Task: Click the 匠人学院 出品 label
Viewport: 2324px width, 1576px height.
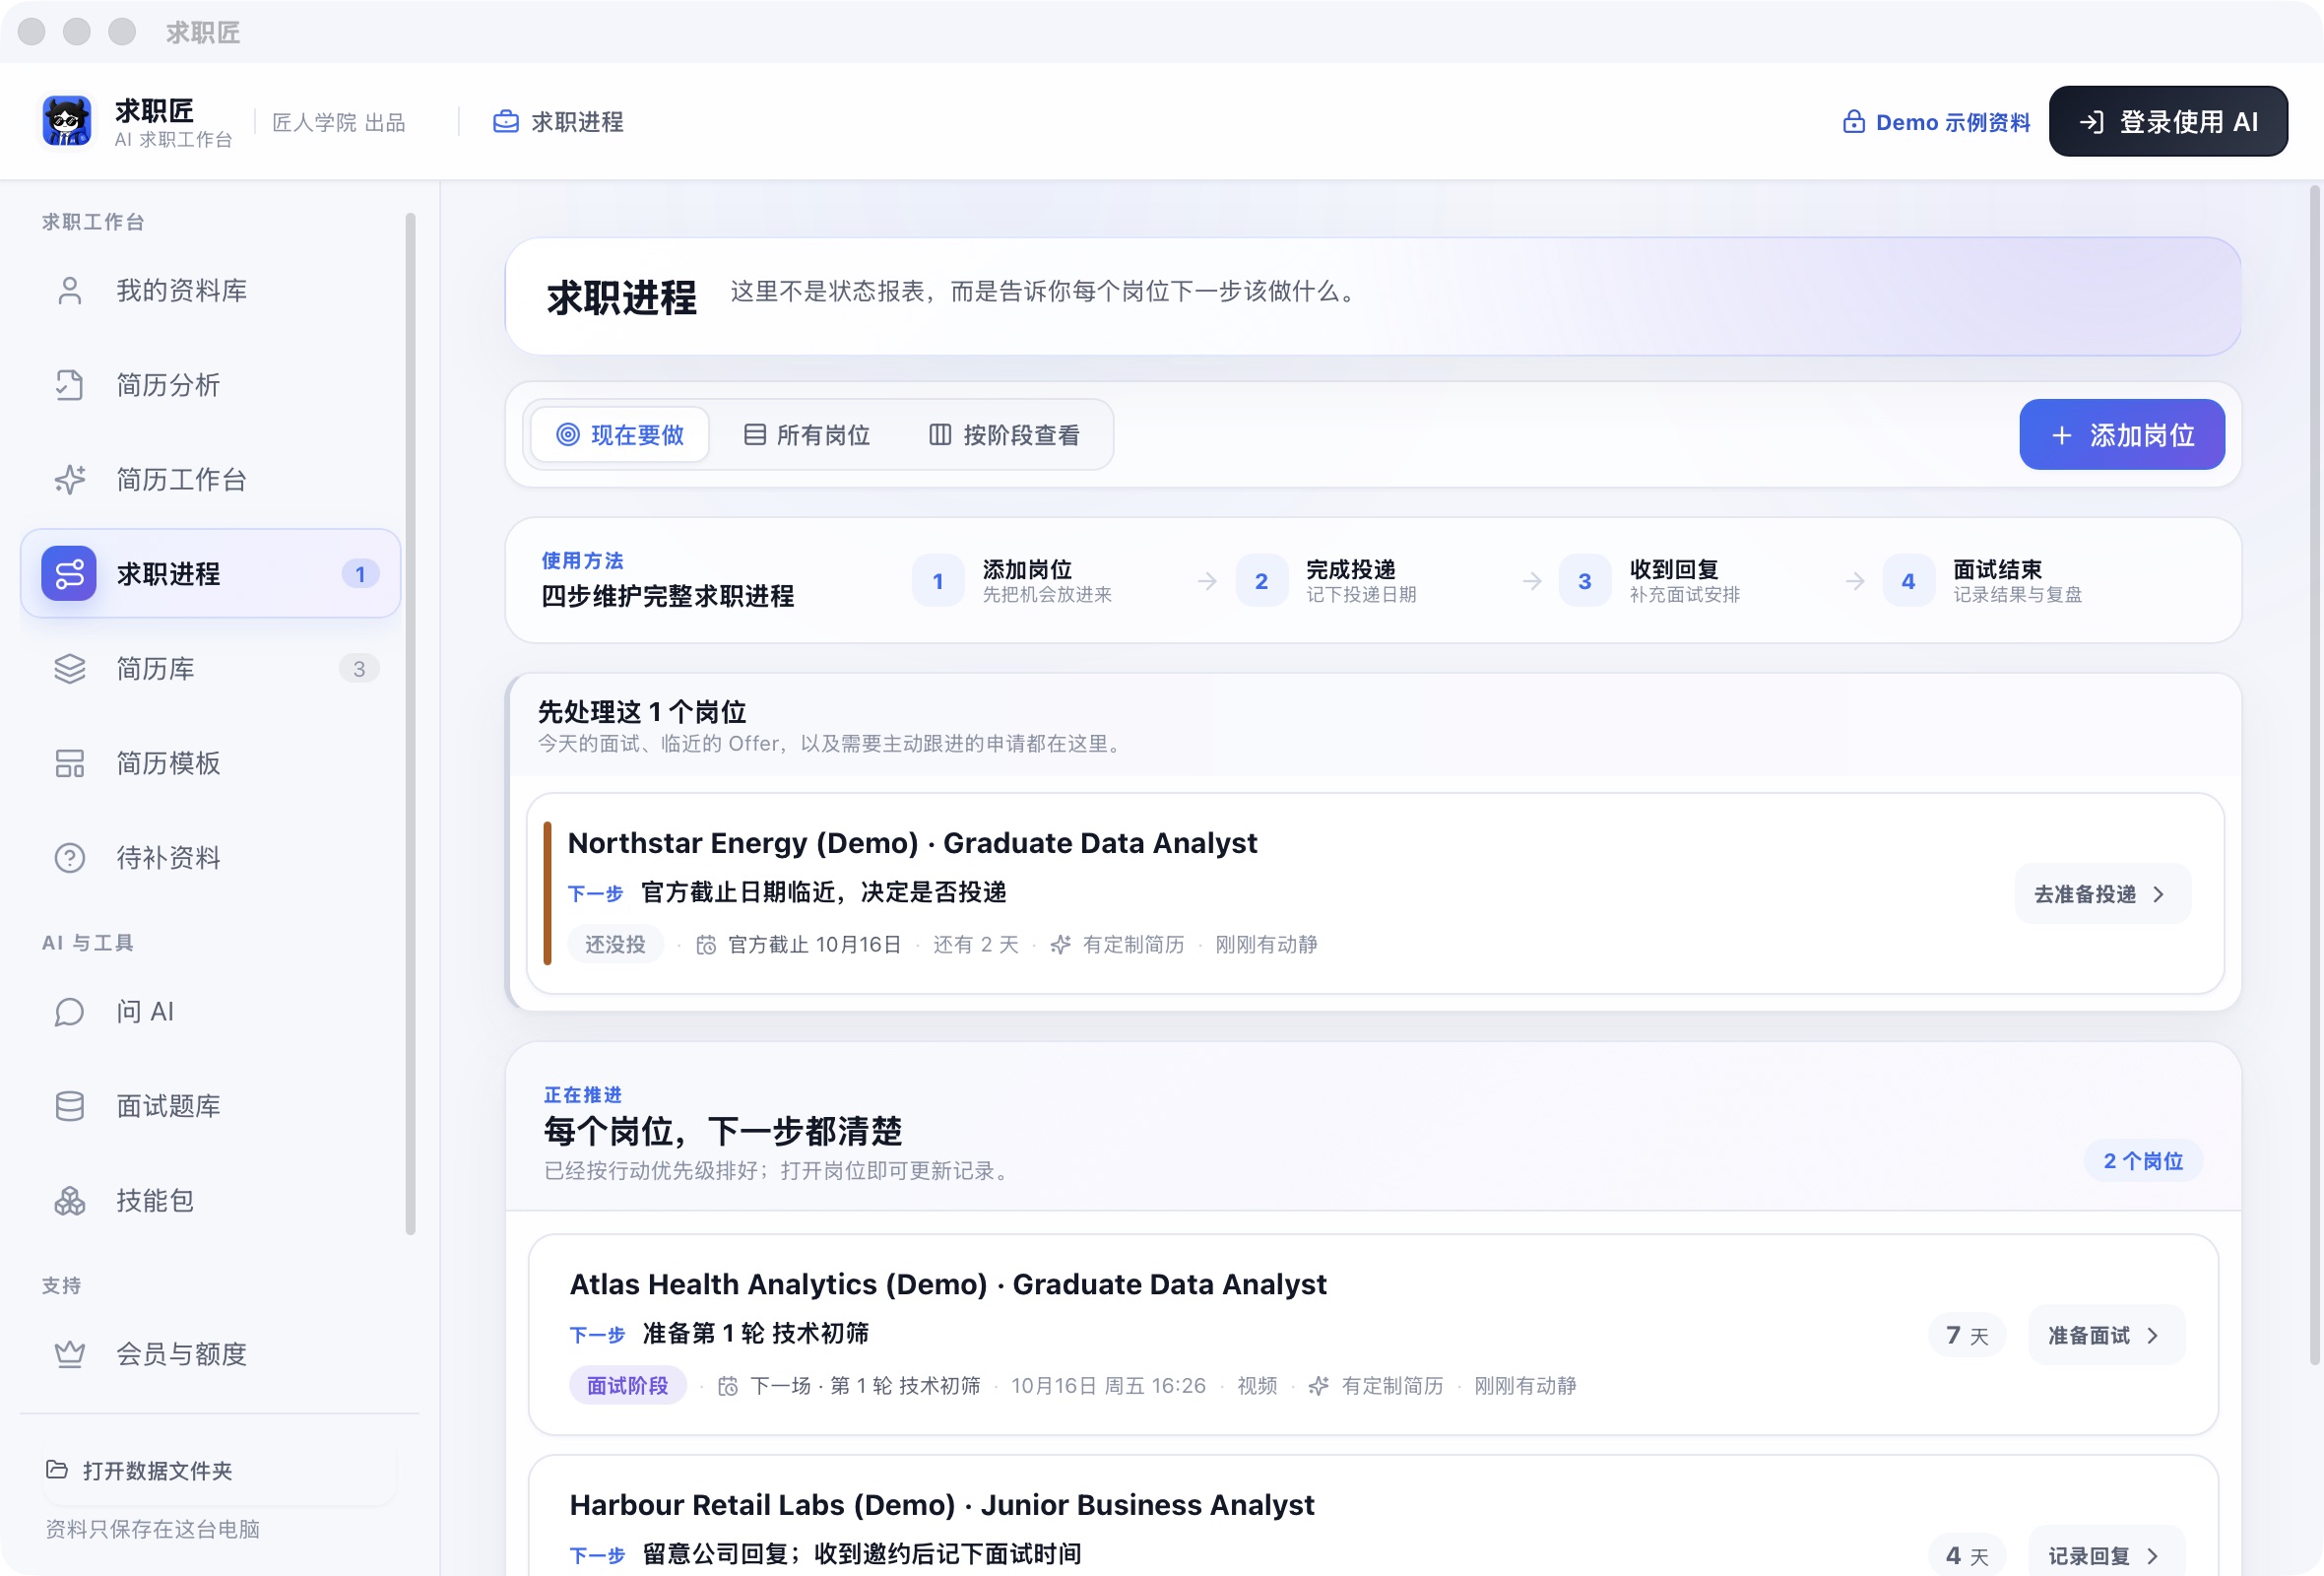Action: coord(339,122)
